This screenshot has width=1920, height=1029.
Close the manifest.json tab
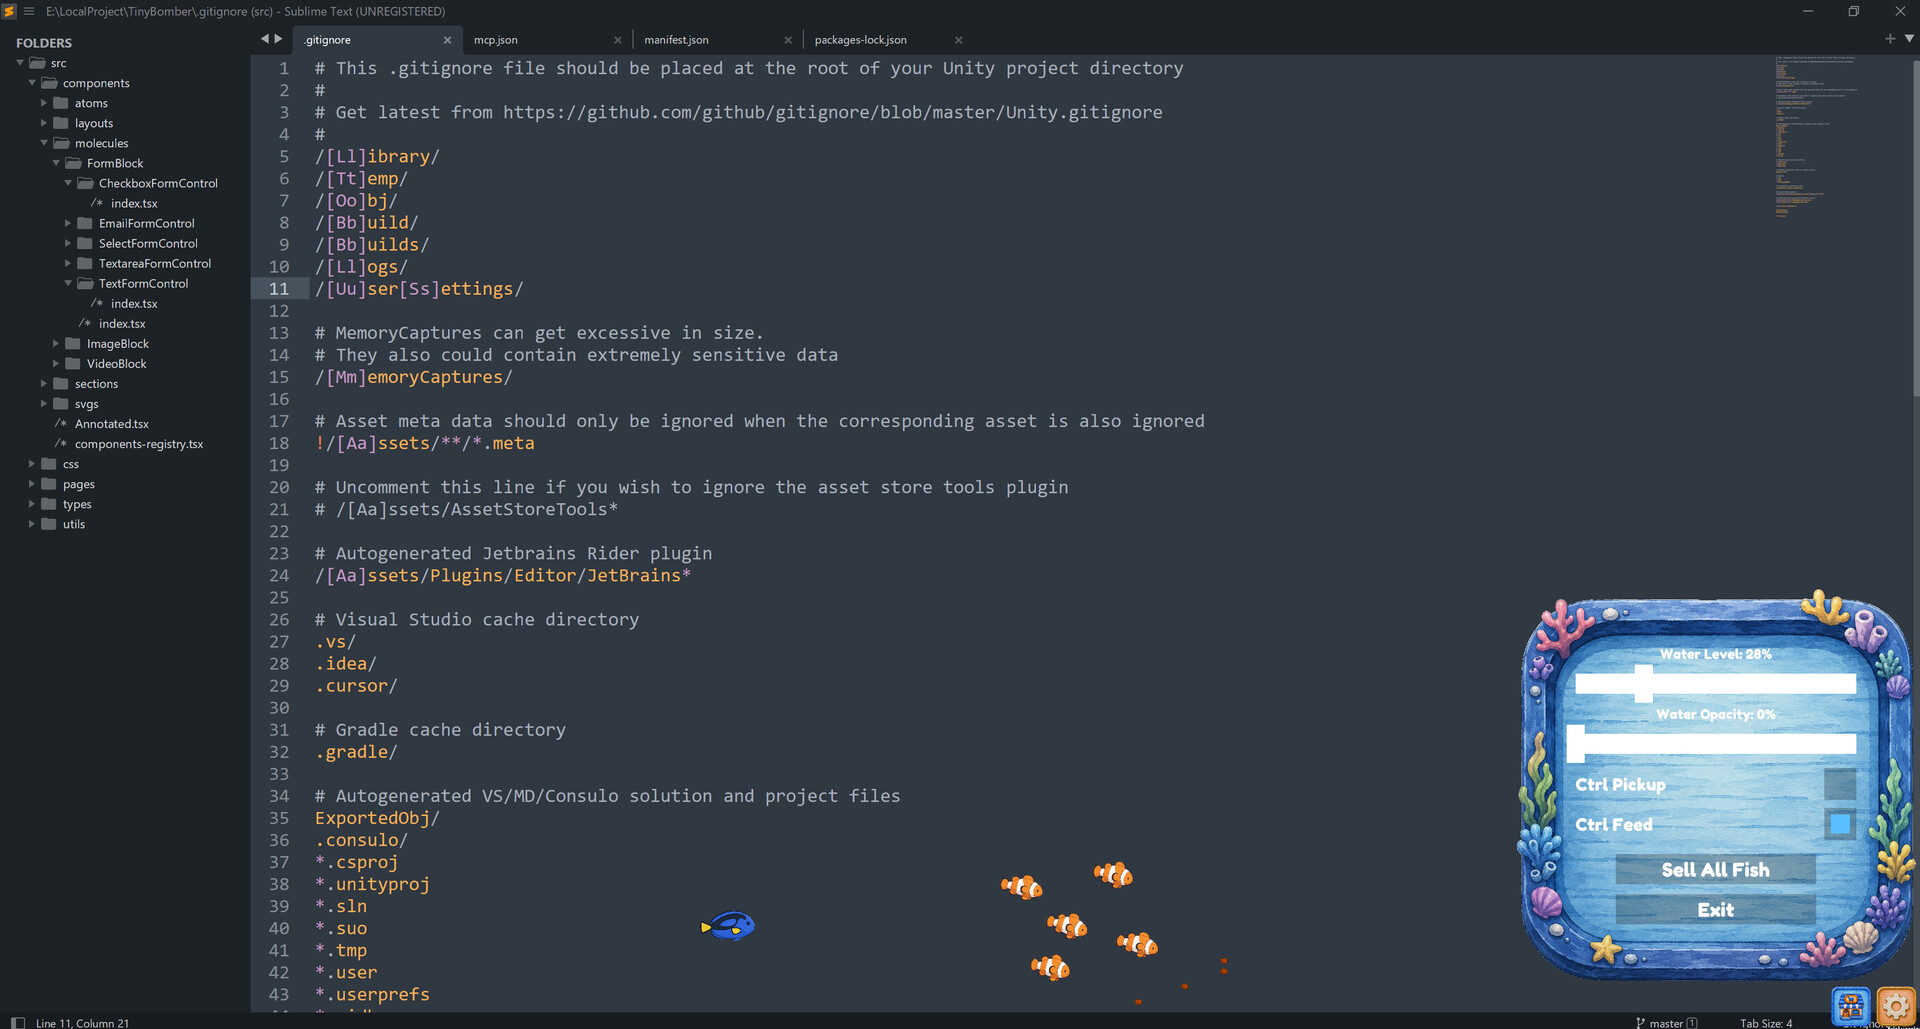tap(788, 40)
